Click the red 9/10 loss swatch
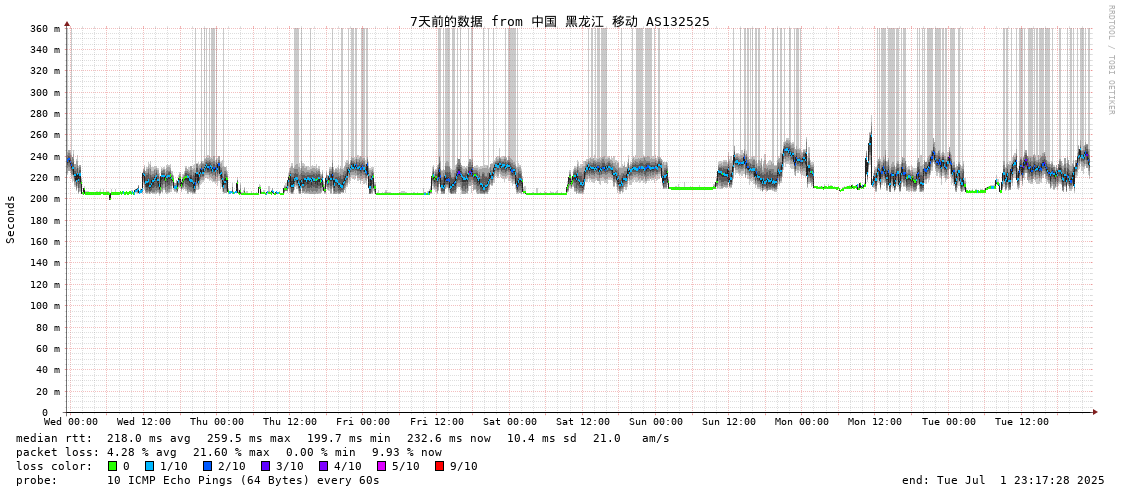Screen dimensions: 1121x494 point(440,466)
